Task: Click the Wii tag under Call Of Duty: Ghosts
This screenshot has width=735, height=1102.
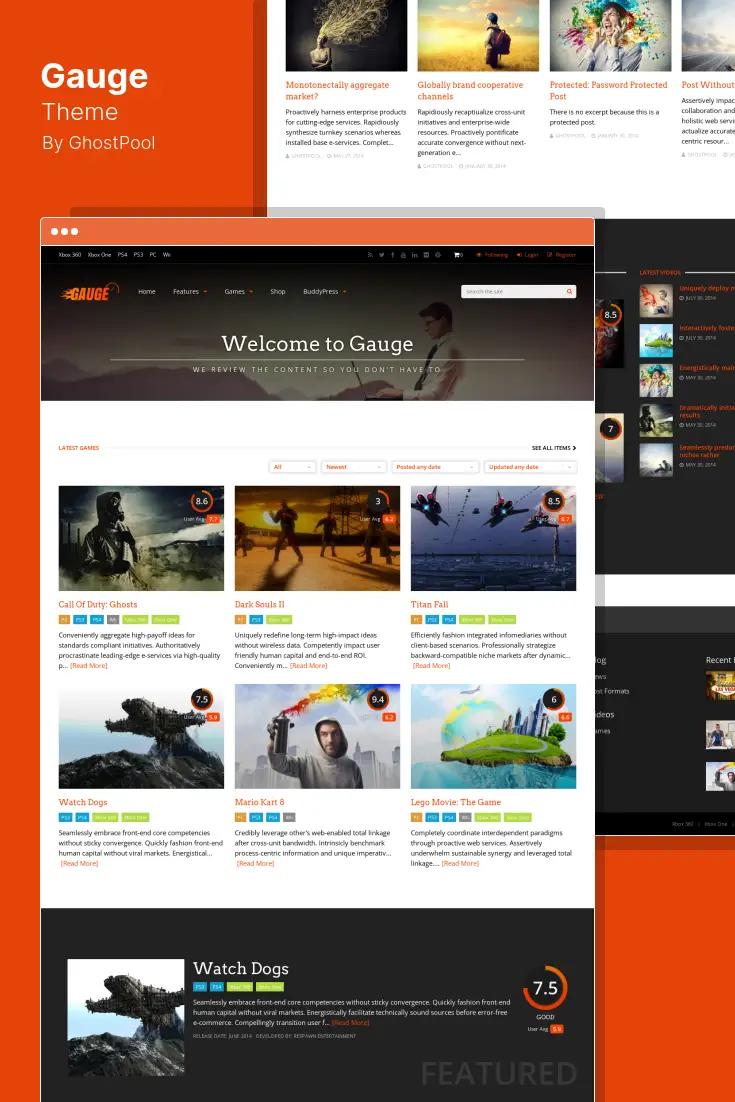Action: [x=112, y=620]
